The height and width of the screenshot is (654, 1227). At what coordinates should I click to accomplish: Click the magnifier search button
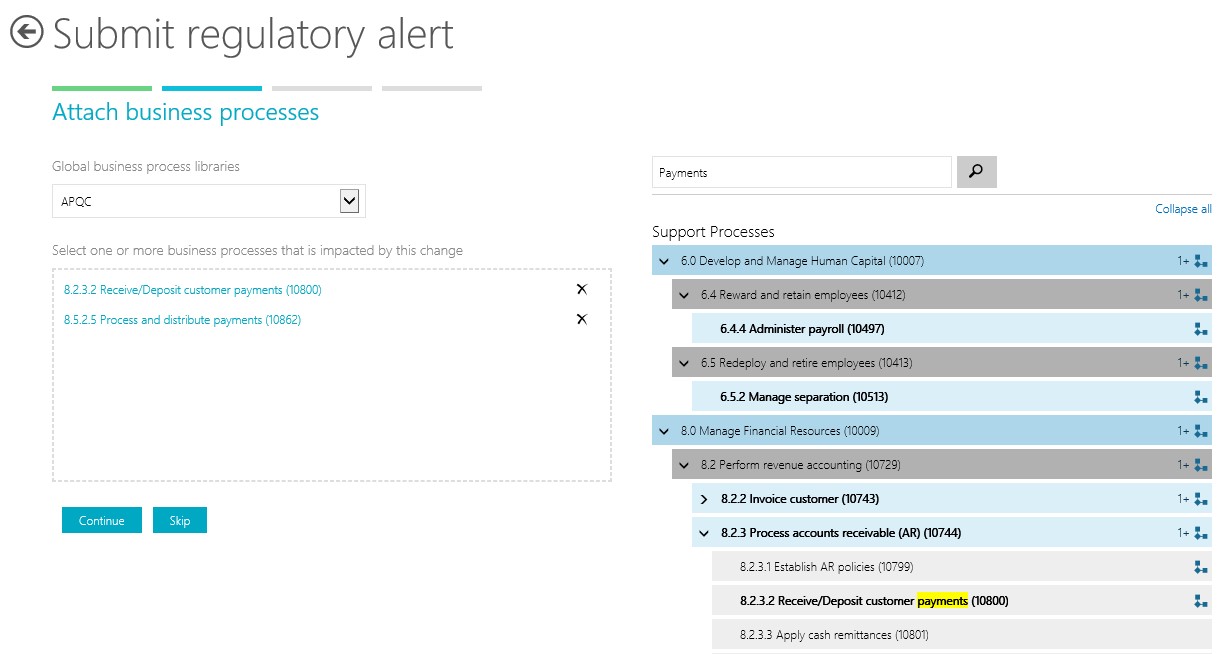(x=976, y=172)
